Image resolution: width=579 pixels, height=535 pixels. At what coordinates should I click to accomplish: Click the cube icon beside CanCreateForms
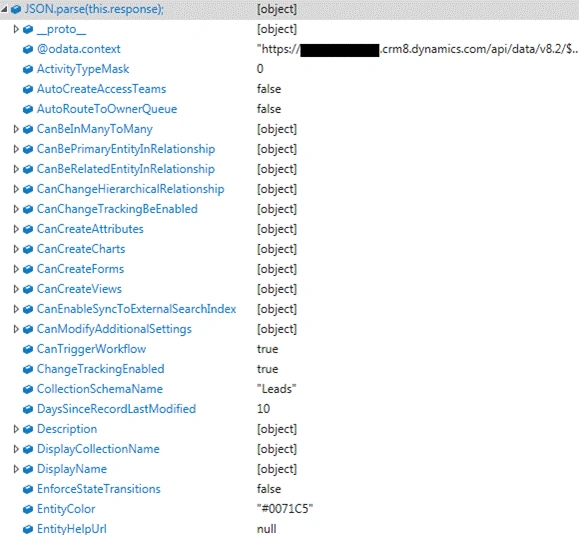point(28,269)
